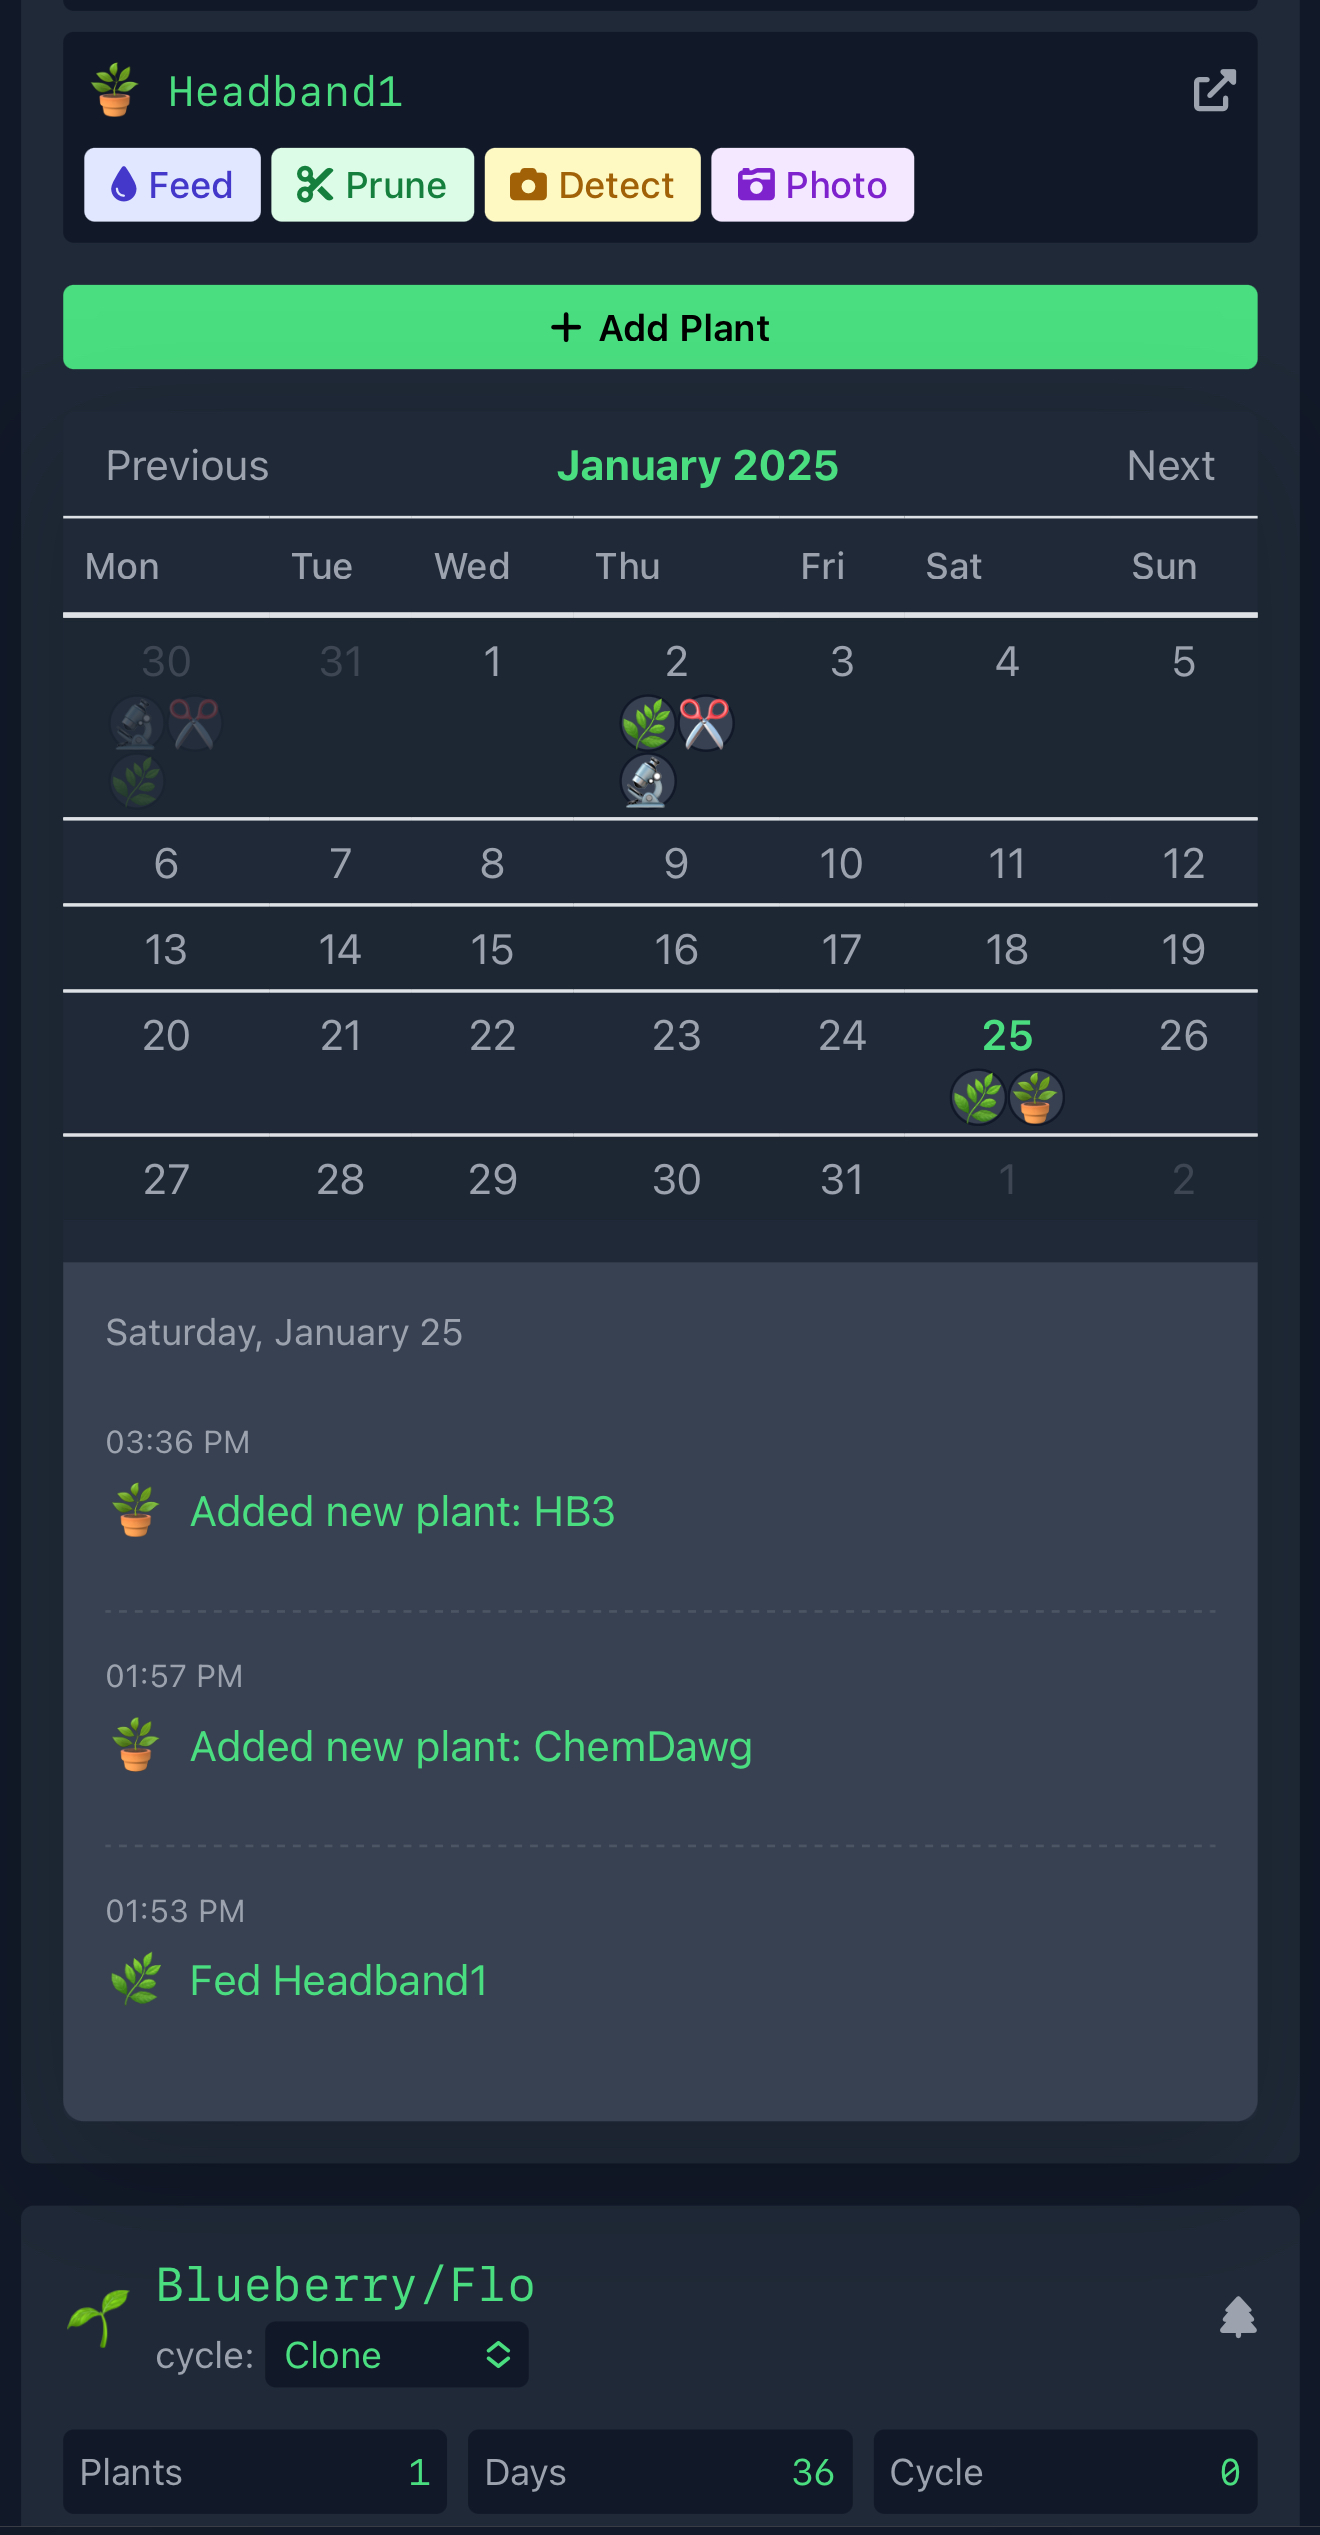Viewport: 1320px width, 2535px height.
Task: Go to Next month in calendar
Action: [x=1170, y=466]
